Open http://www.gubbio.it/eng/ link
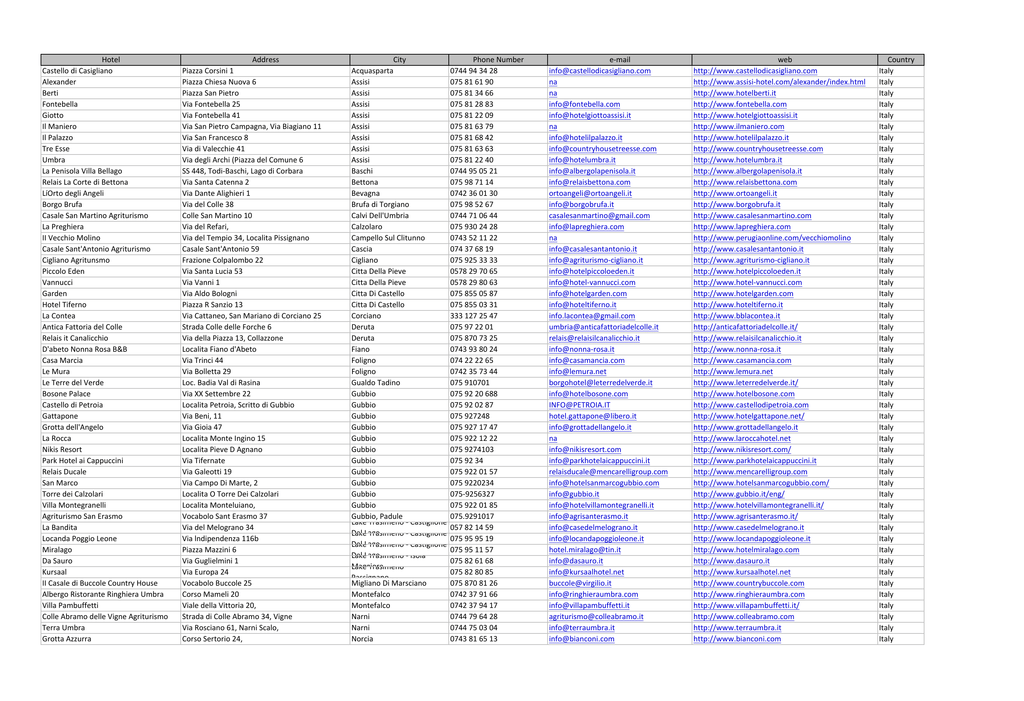This screenshot has height=701, width=1024. pyautogui.click(x=739, y=494)
